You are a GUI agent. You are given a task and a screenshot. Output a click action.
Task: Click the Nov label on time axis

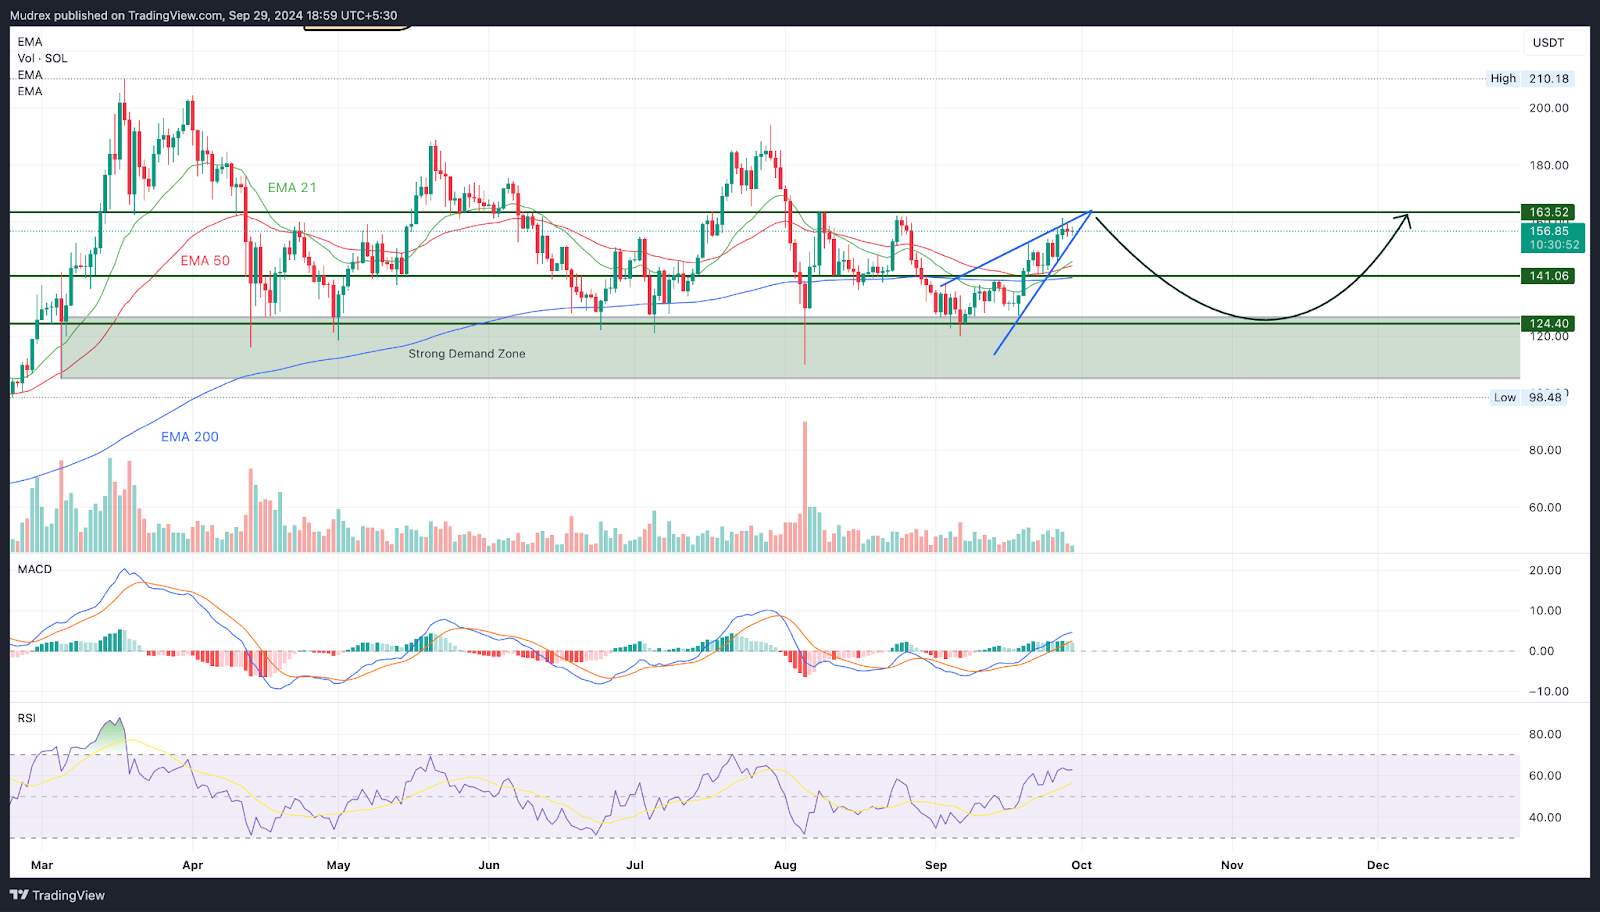pyautogui.click(x=1232, y=865)
